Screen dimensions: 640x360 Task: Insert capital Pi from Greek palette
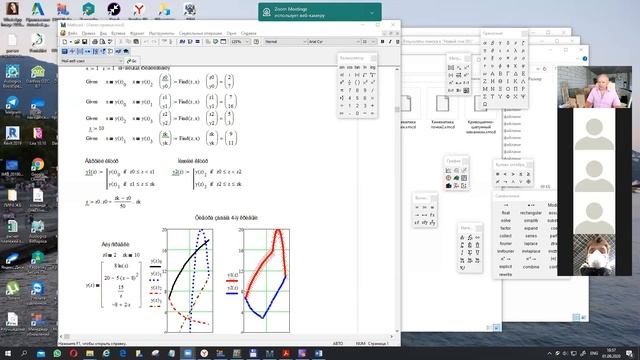coord(516,89)
